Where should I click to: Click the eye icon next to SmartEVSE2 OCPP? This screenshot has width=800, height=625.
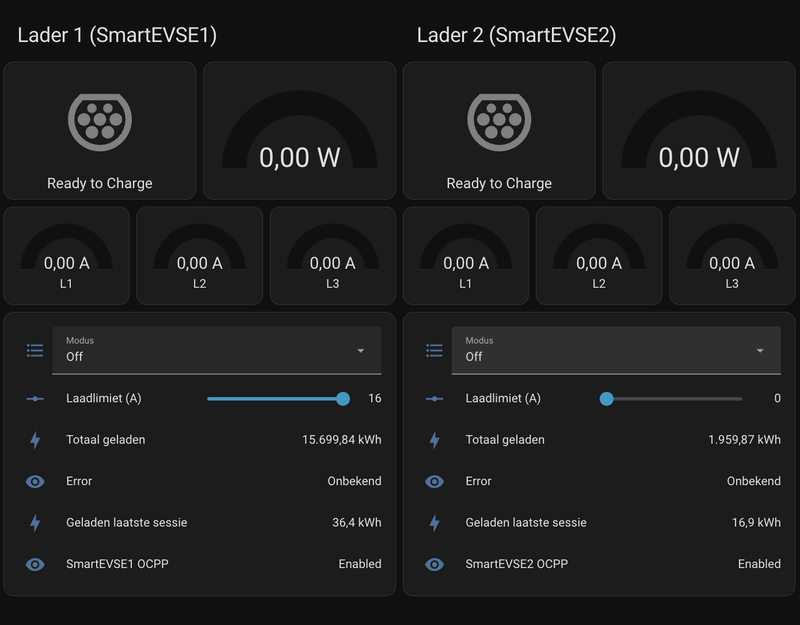(x=434, y=564)
